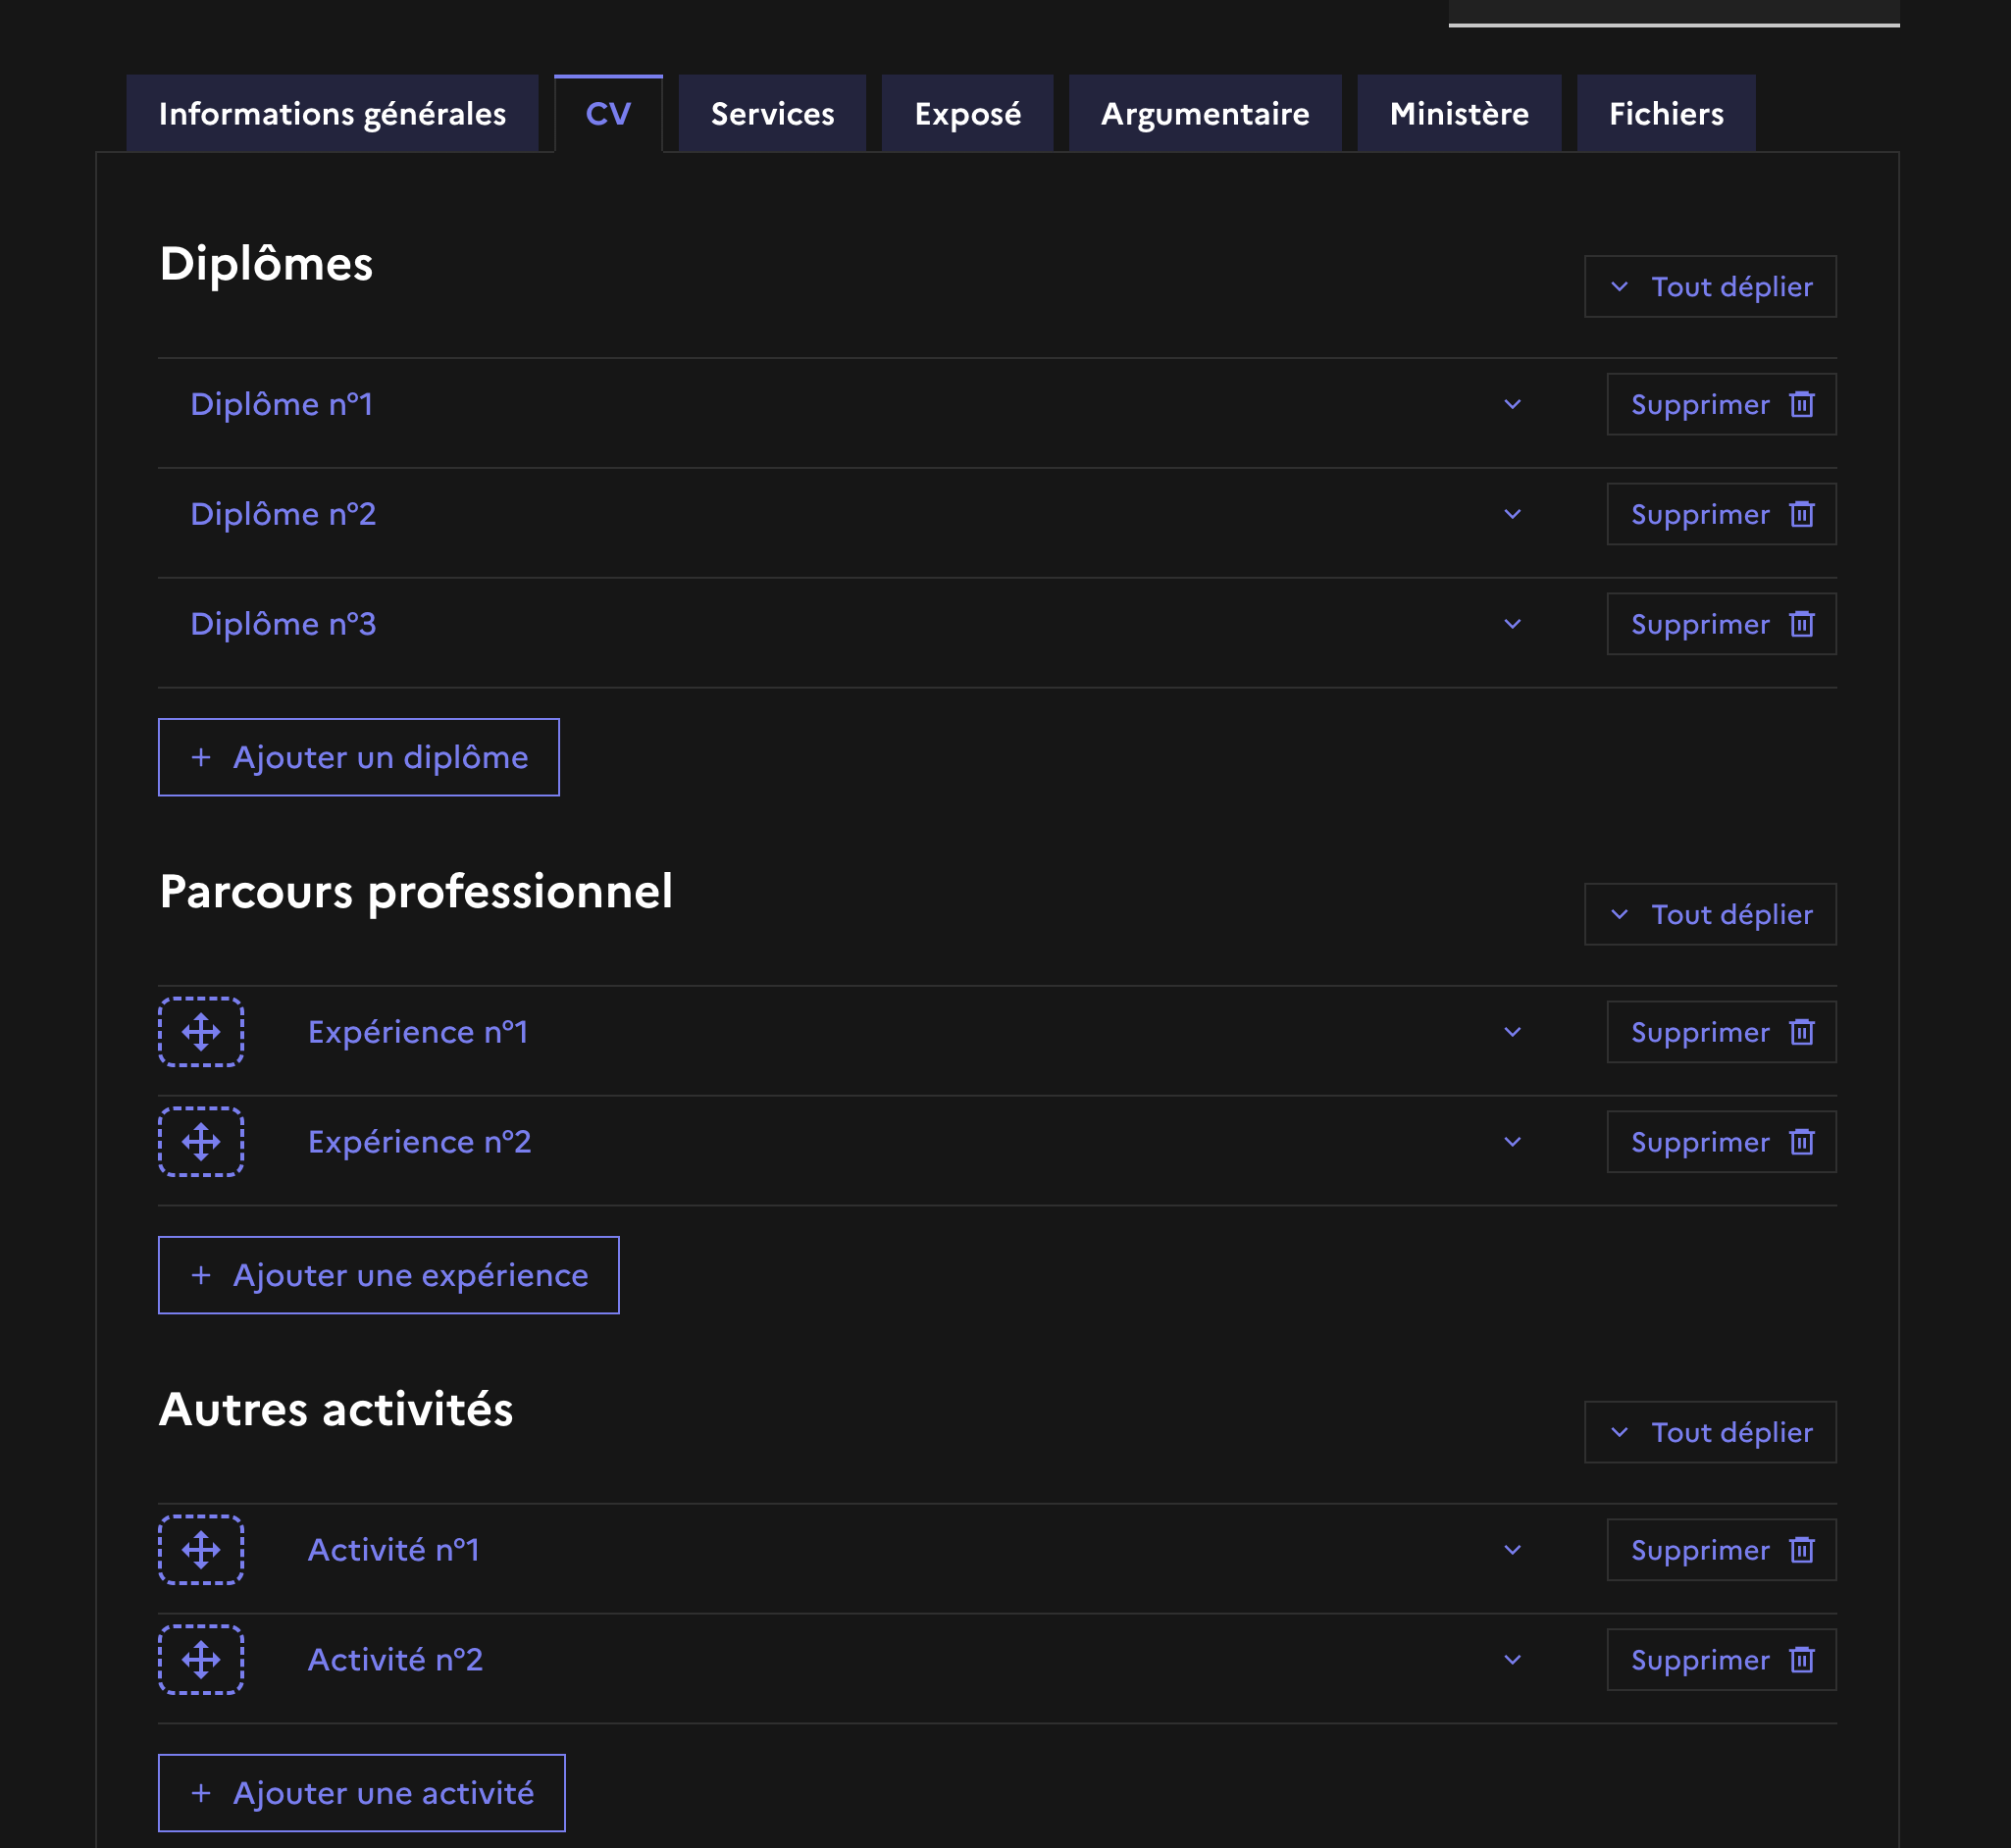Open the Informations générales tab

[332, 114]
